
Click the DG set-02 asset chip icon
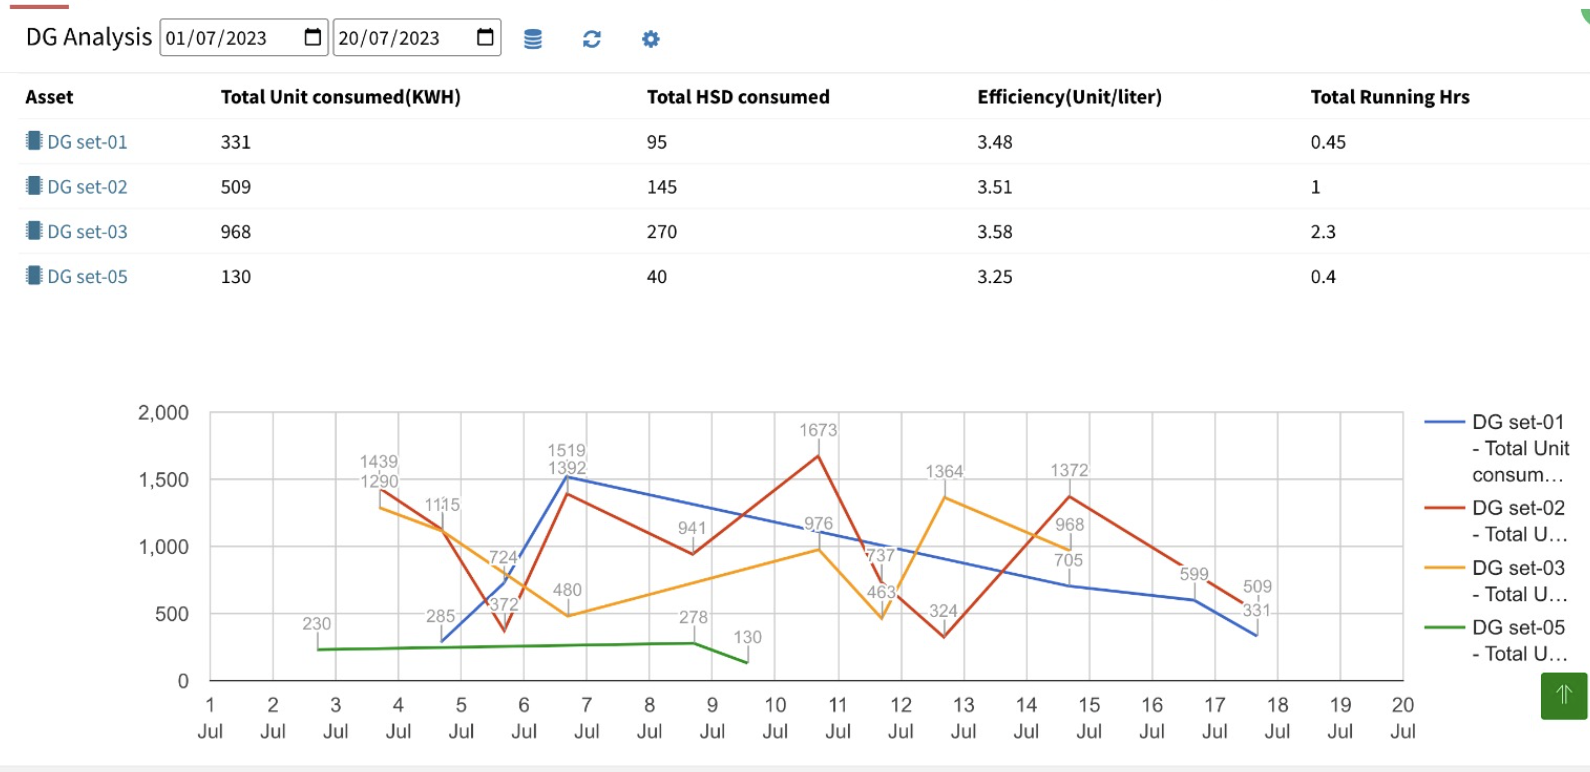tap(34, 186)
